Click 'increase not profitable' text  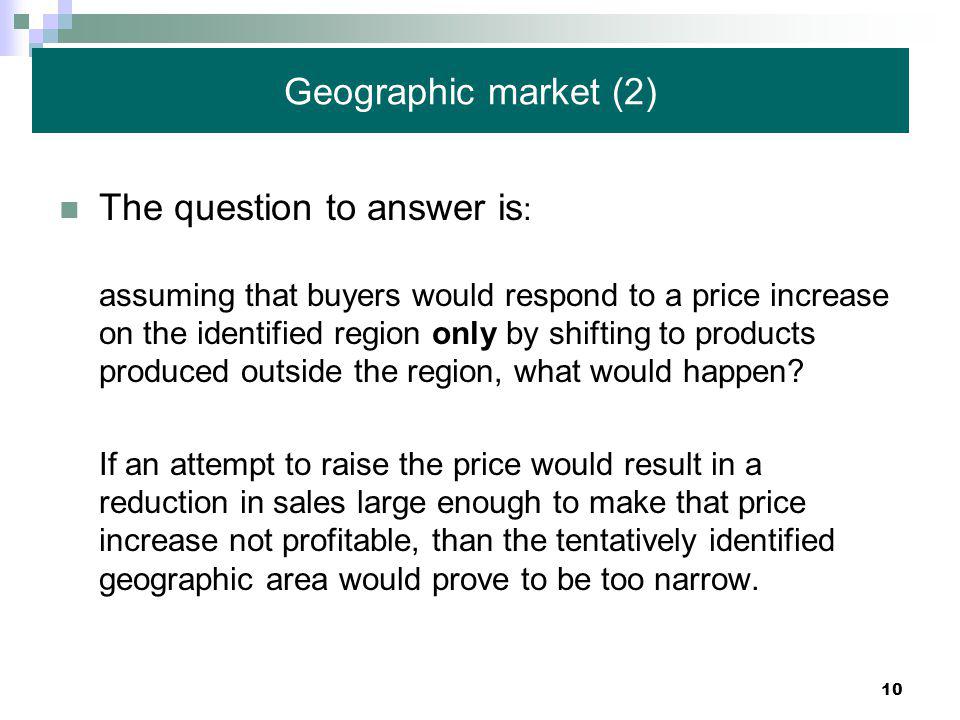coord(258,541)
